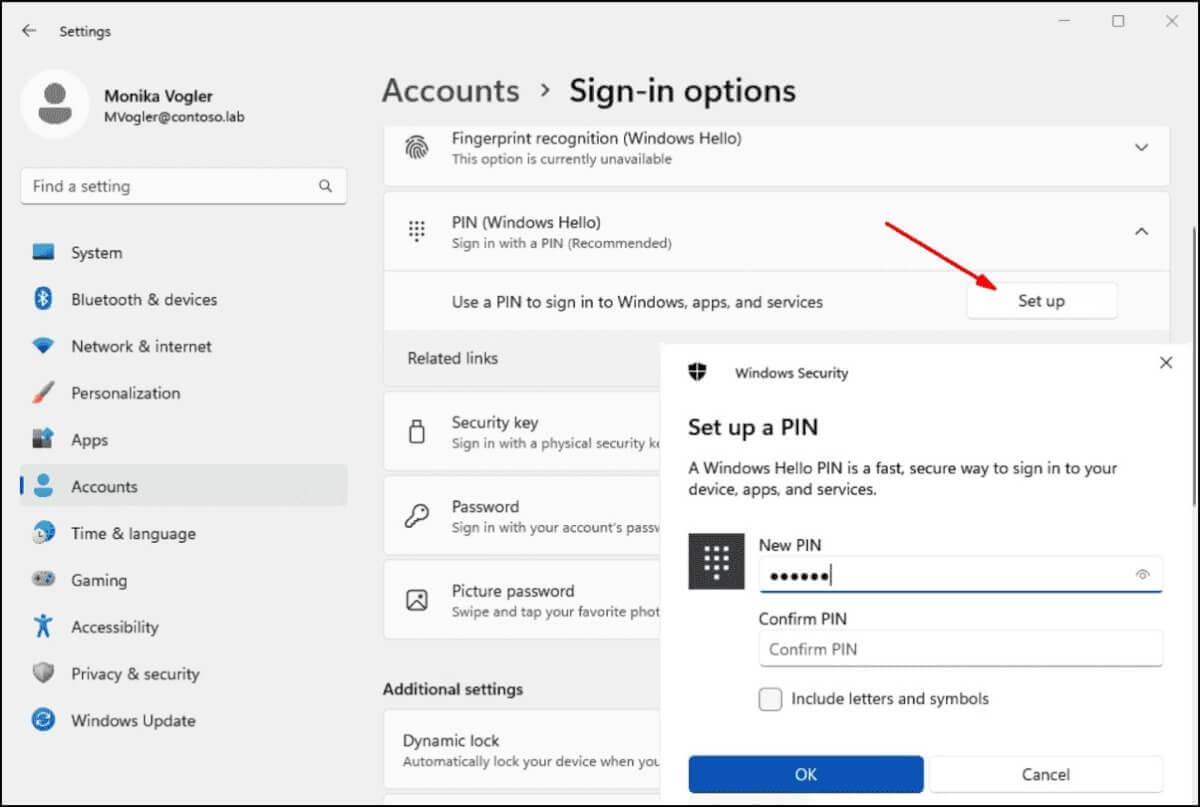Confirm PIN setup with OK

[806, 774]
